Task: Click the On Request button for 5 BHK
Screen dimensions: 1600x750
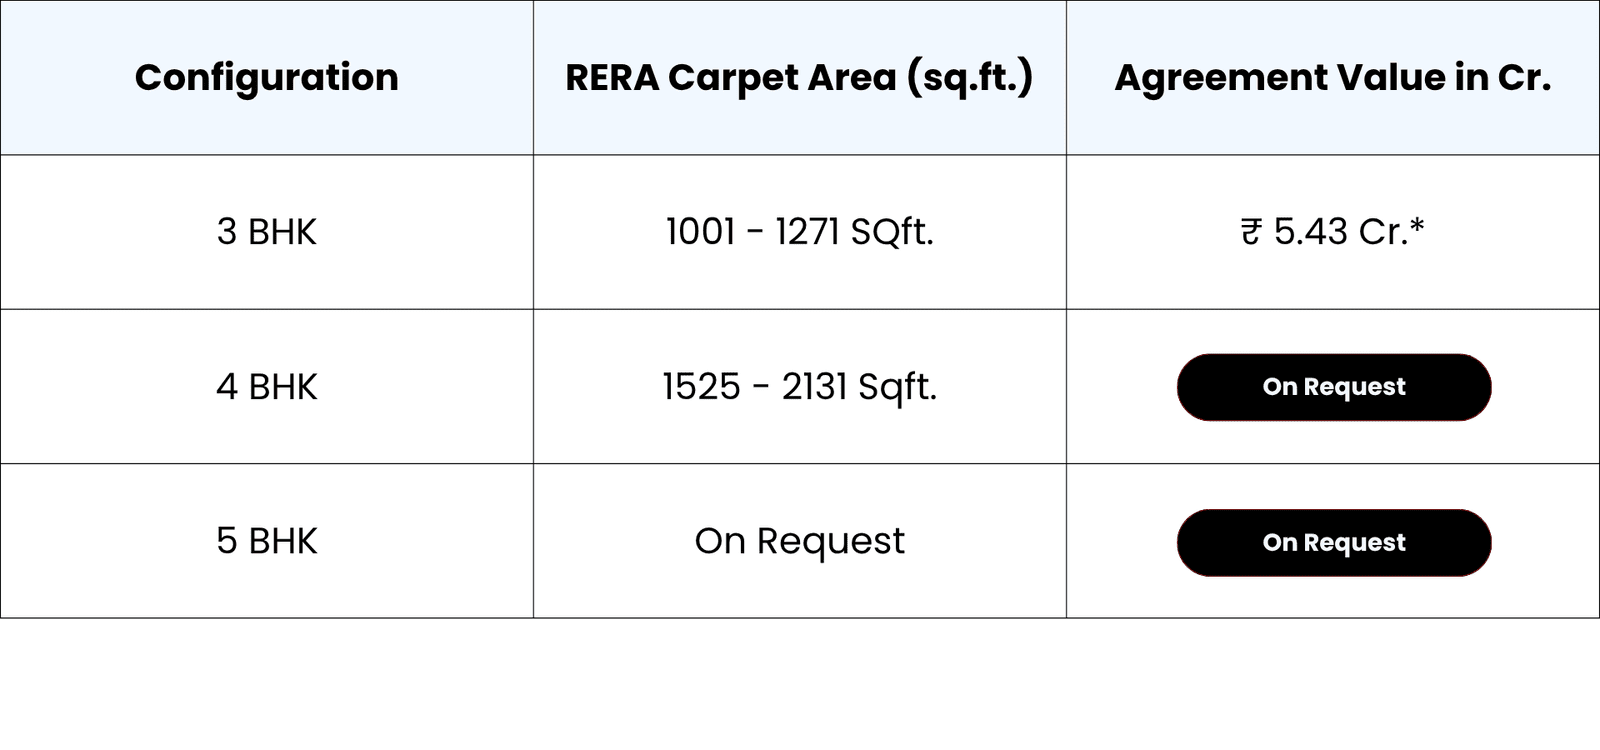Action: pyautogui.click(x=1333, y=542)
